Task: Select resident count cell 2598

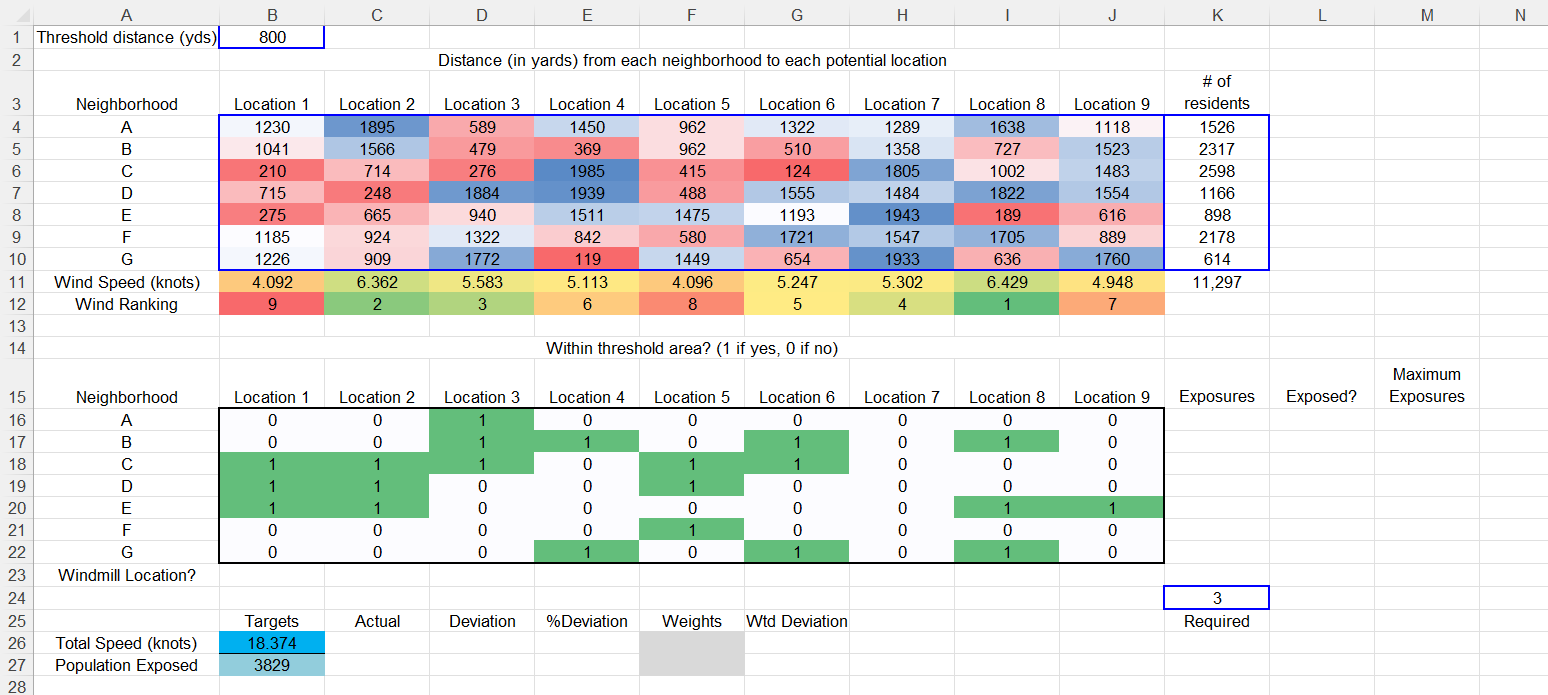Action: pyautogui.click(x=1217, y=171)
